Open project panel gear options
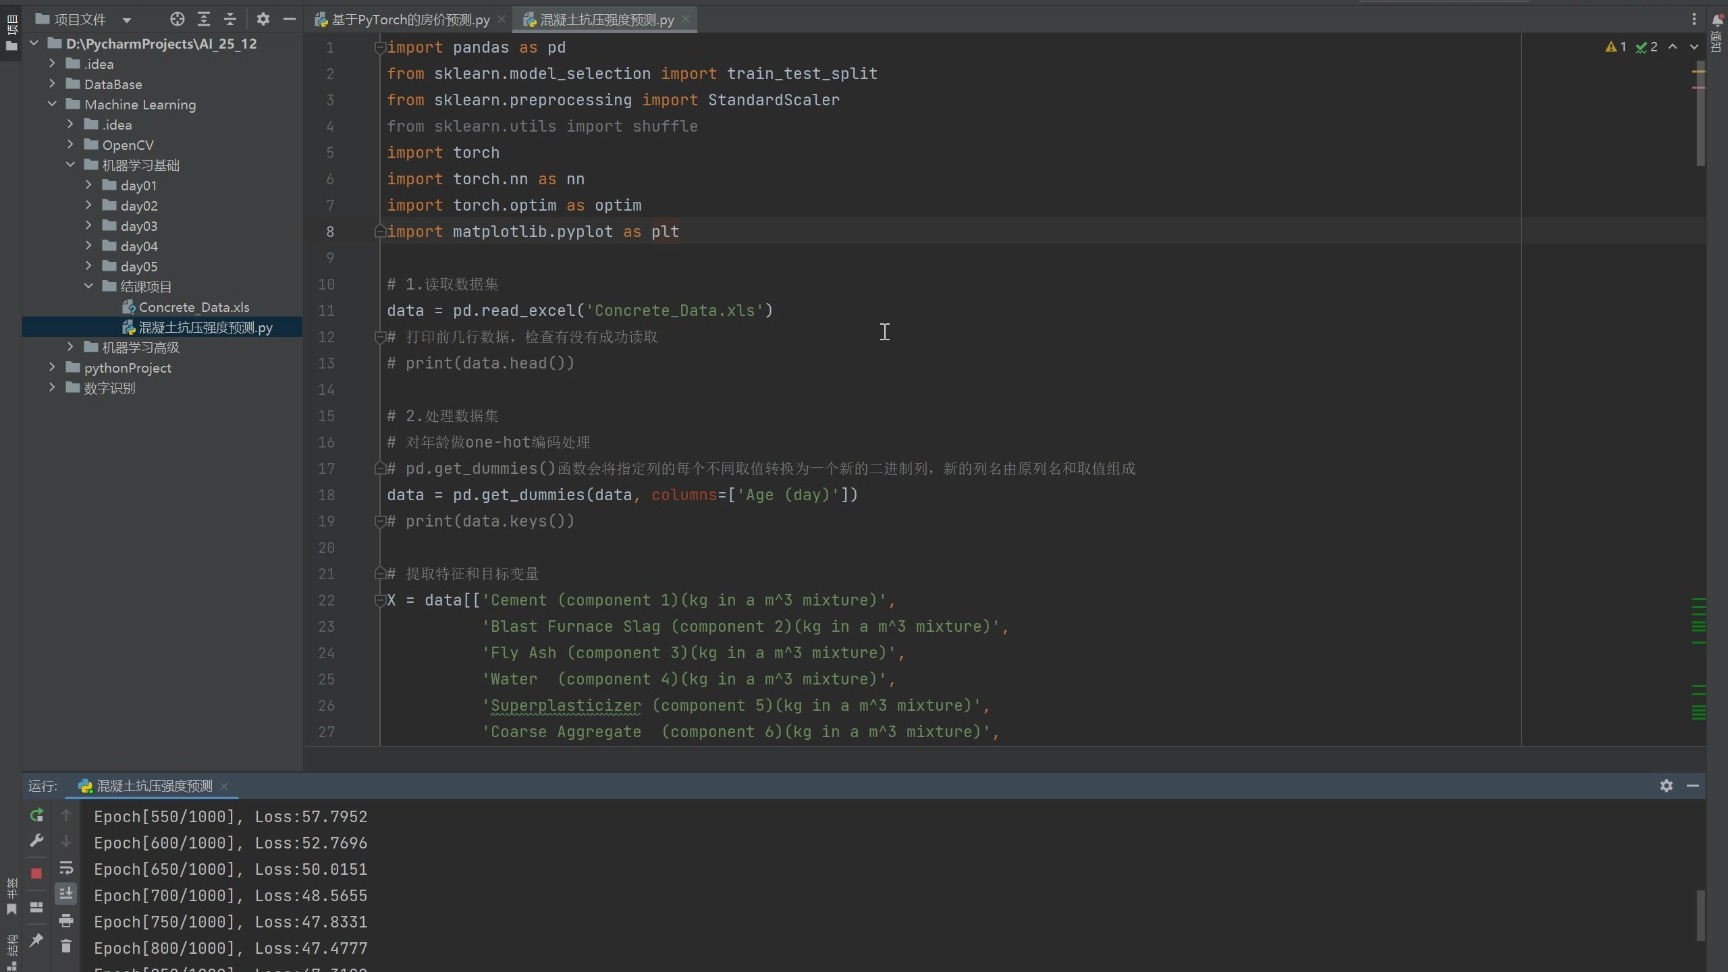 point(263,19)
